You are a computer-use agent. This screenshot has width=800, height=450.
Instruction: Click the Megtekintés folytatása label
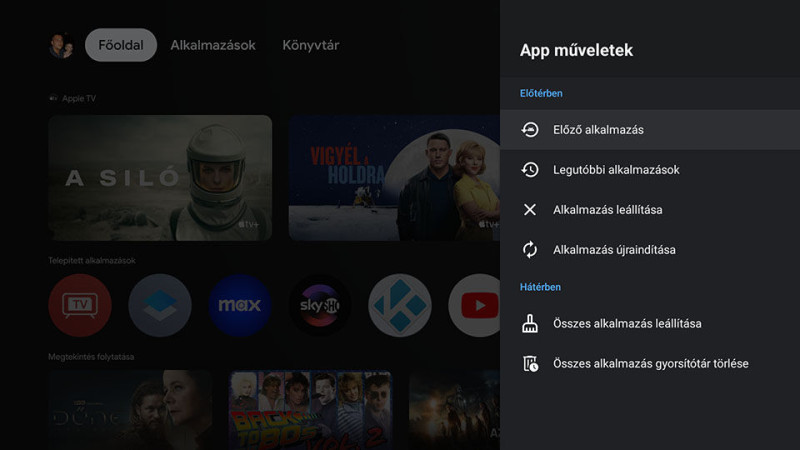pos(91,357)
